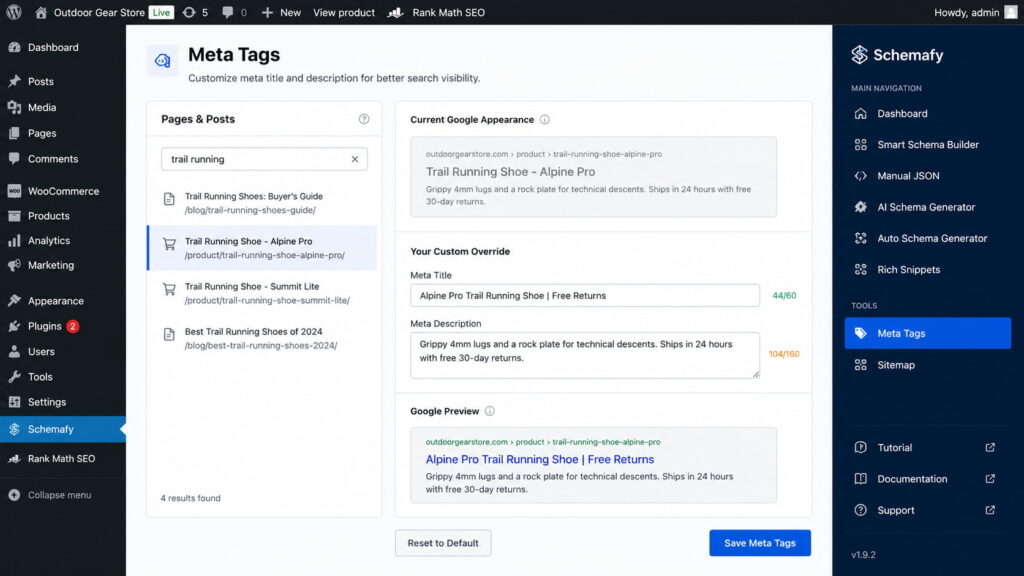Click Manual JSON code icon
The width and height of the screenshot is (1024, 576).
tap(860, 176)
